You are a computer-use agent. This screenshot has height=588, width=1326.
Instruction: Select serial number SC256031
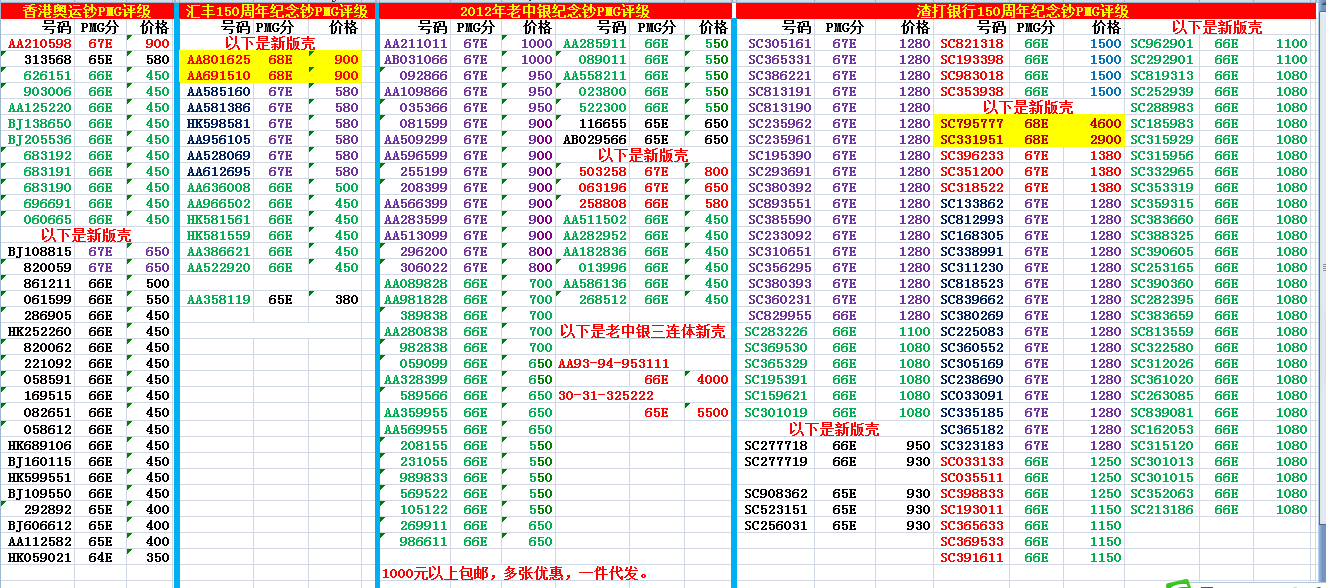[776, 526]
